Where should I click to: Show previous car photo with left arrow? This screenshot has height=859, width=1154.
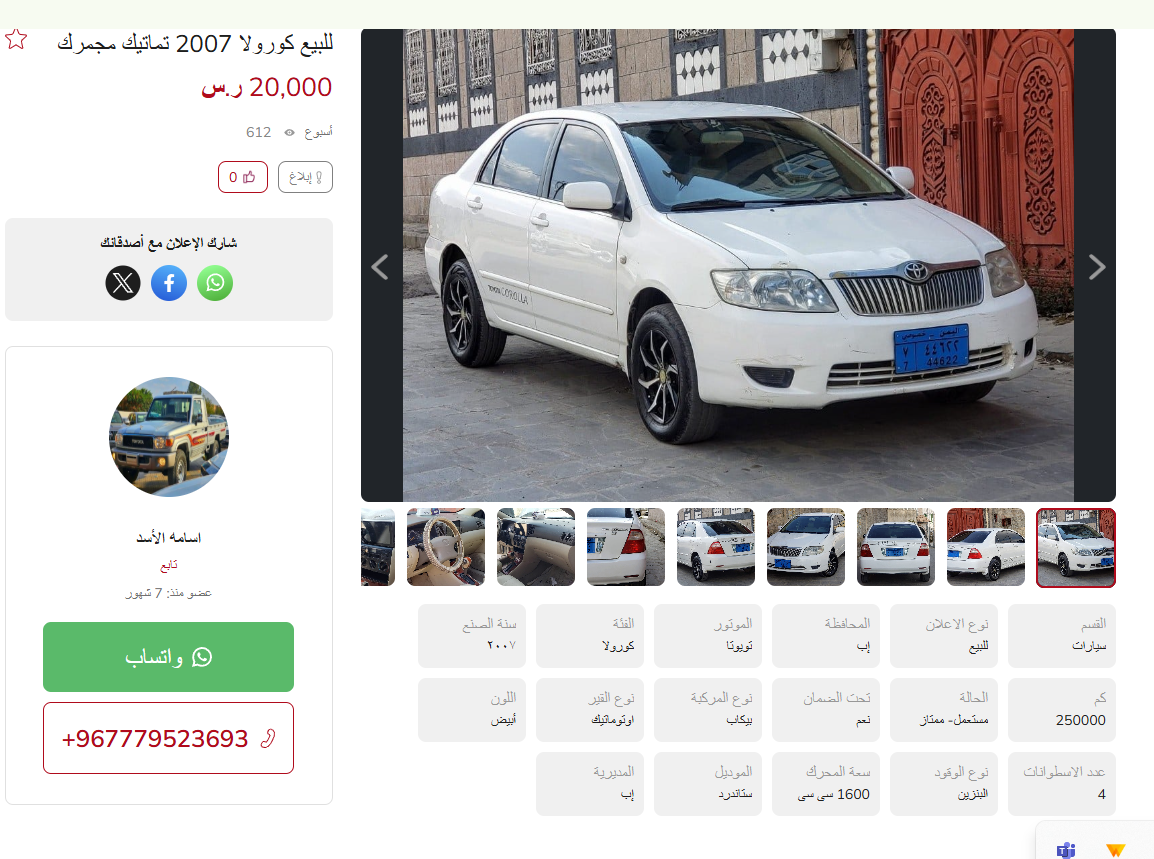pos(380,266)
